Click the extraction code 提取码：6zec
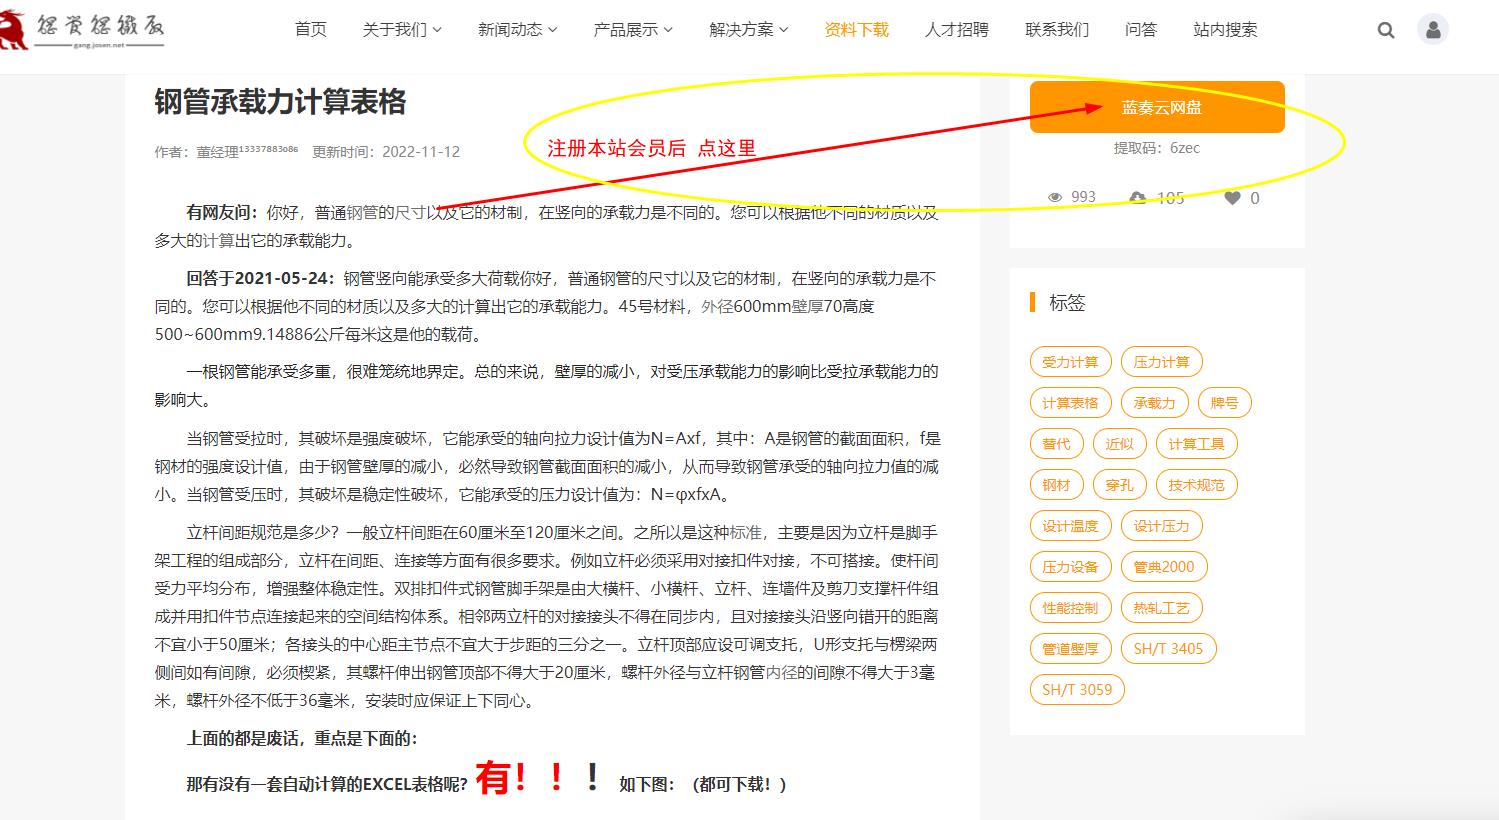 point(1157,148)
